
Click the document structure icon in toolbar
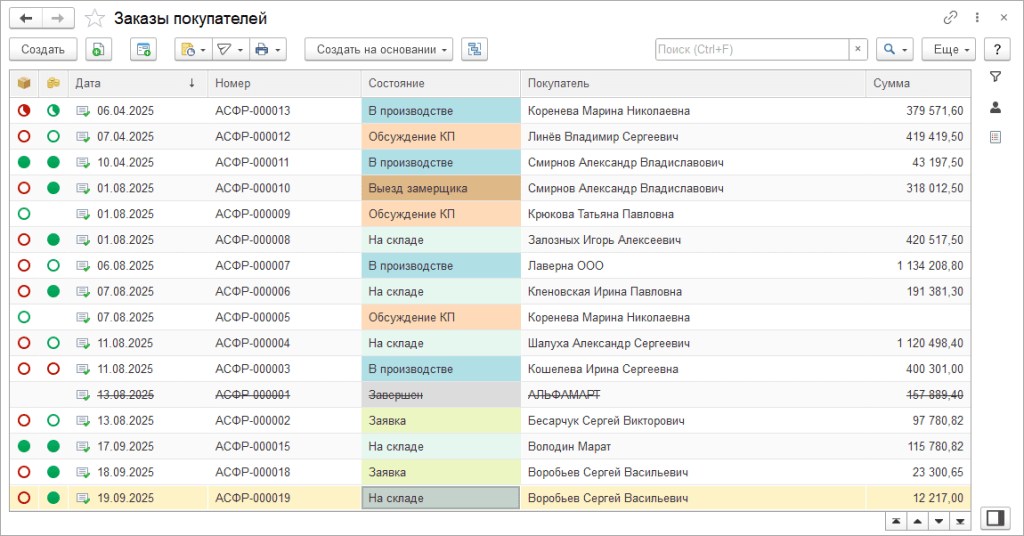point(473,49)
